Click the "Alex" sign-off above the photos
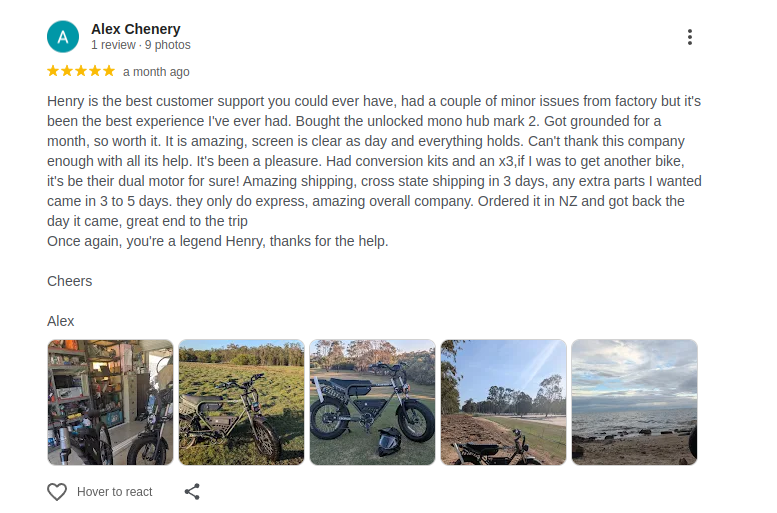The height and width of the screenshot is (513, 777). (61, 321)
